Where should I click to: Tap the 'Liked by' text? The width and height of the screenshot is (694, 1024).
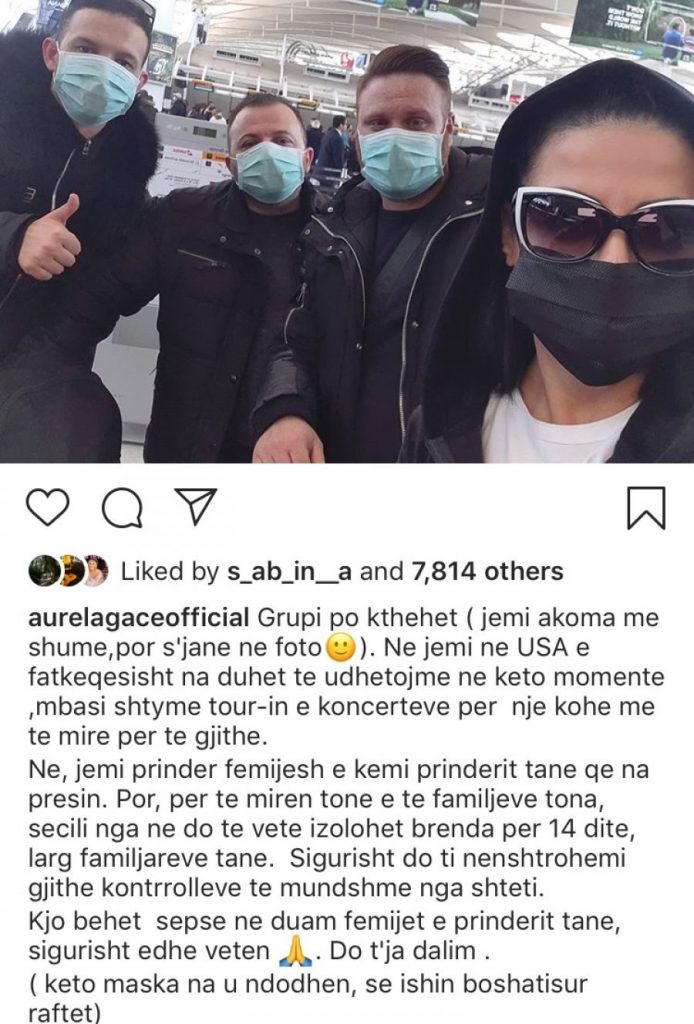coord(170,571)
